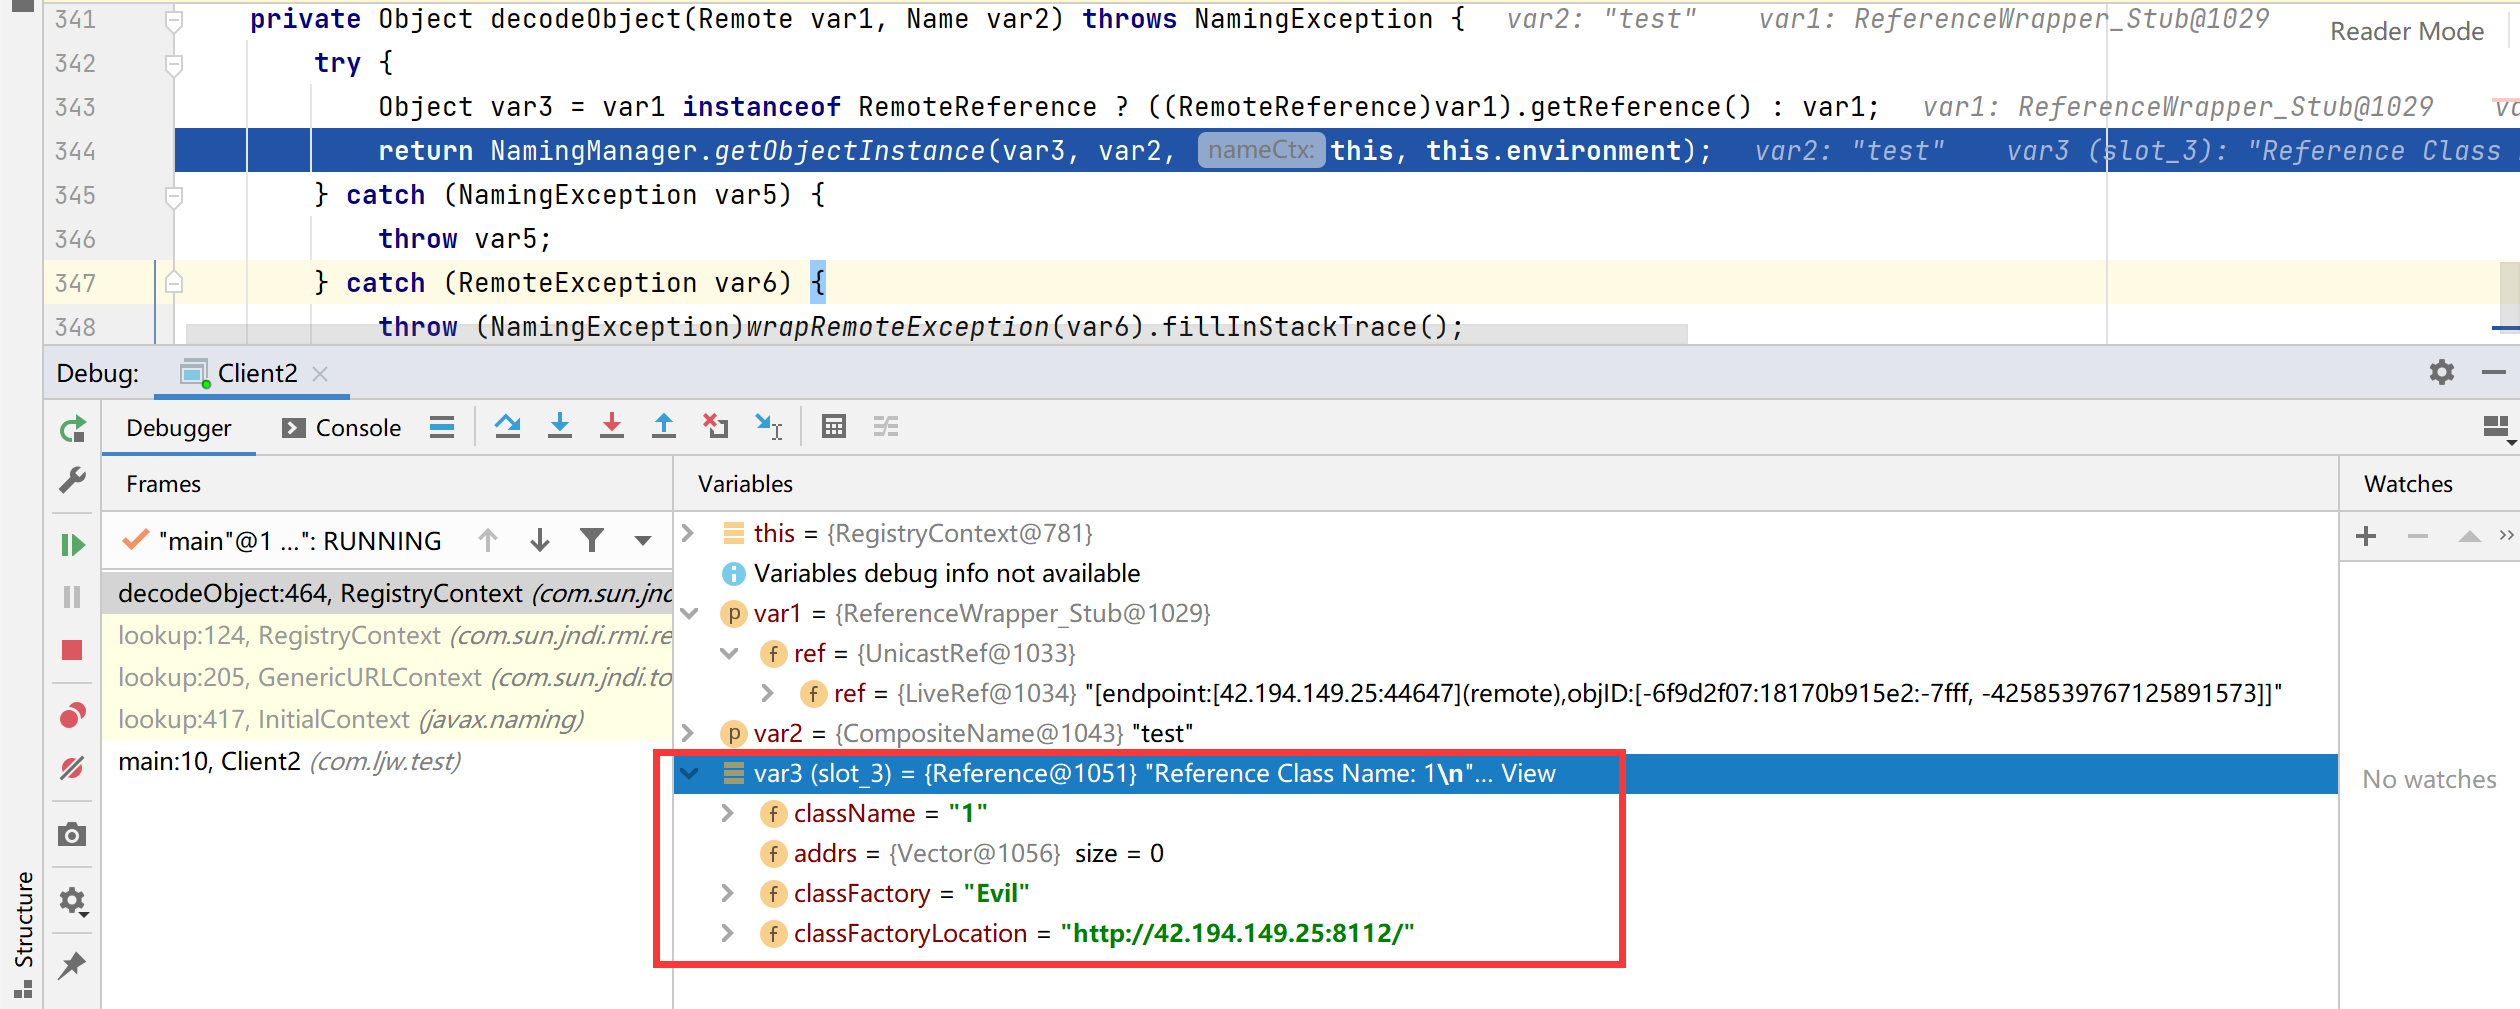Close the Client2 debug tab
Viewport: 2520px width, 1009px height.
[x=320, y=373]
